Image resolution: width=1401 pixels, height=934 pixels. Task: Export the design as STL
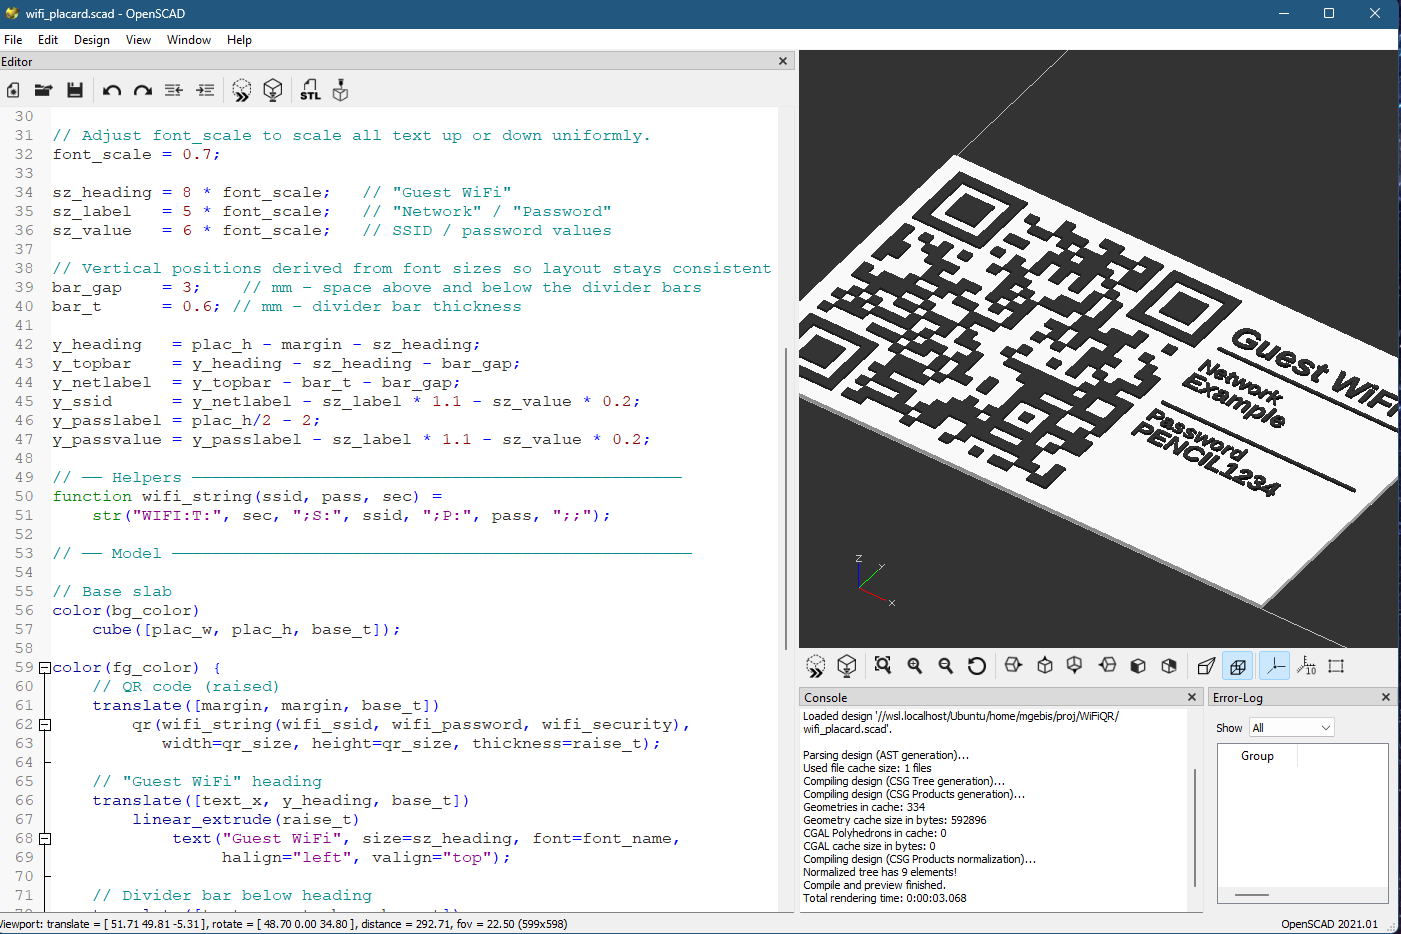click(310, 90)
